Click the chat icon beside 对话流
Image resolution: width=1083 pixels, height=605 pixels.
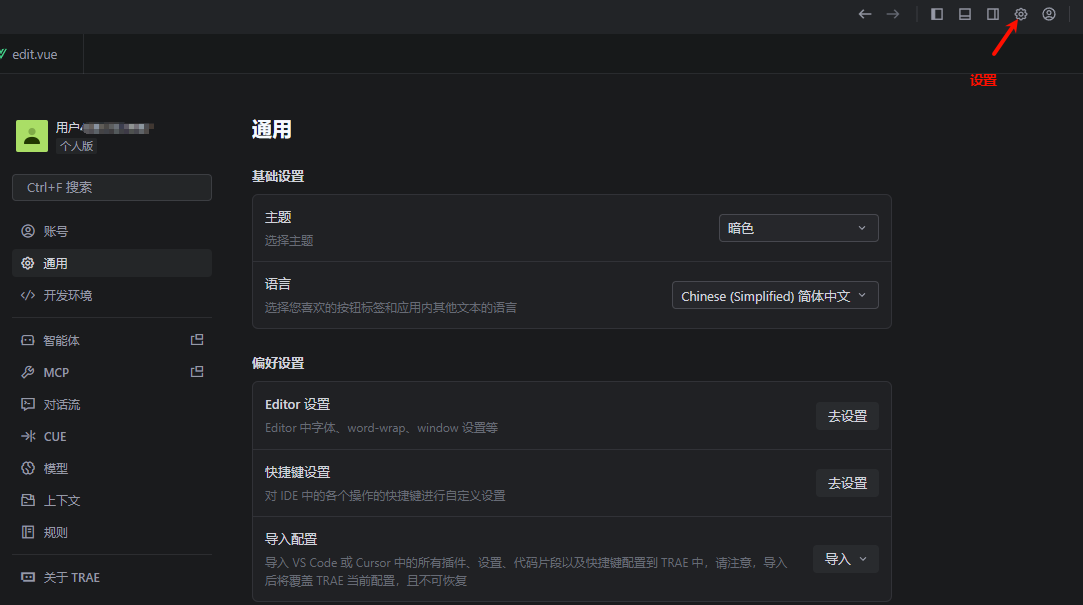[x=28, y=404]
